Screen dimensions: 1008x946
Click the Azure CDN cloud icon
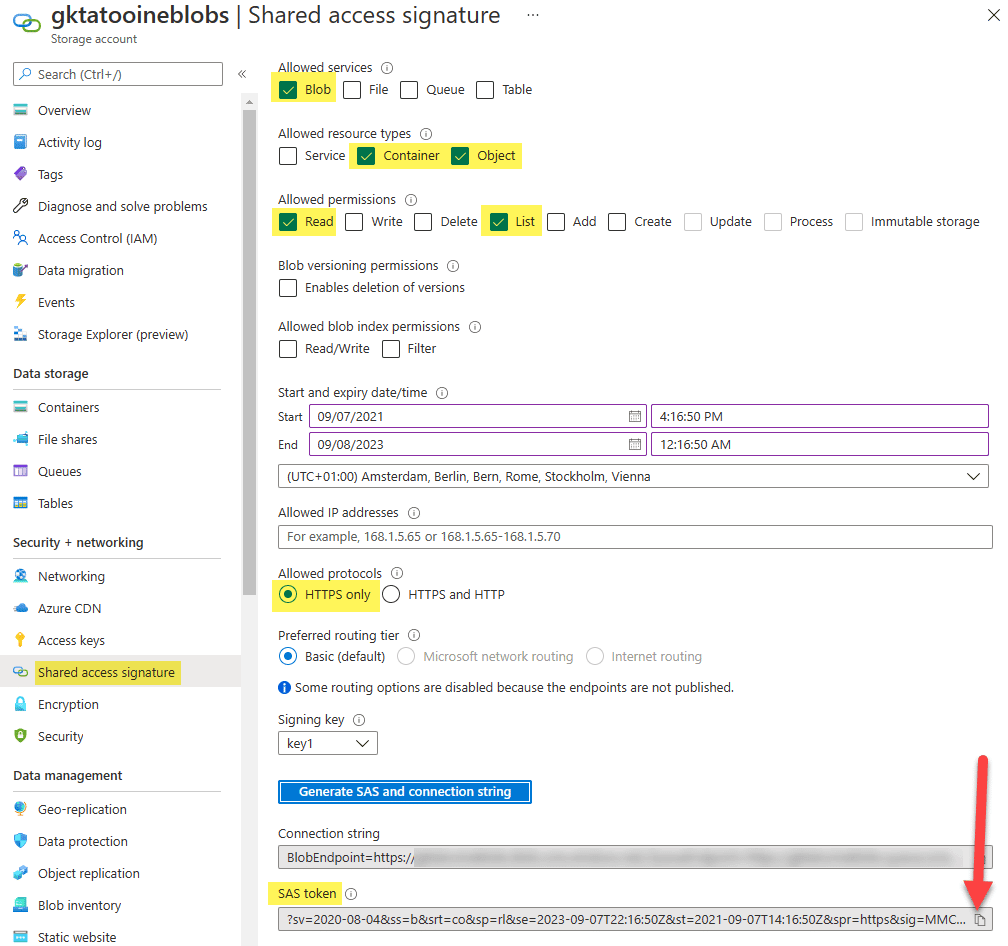(x=21, y=608)
